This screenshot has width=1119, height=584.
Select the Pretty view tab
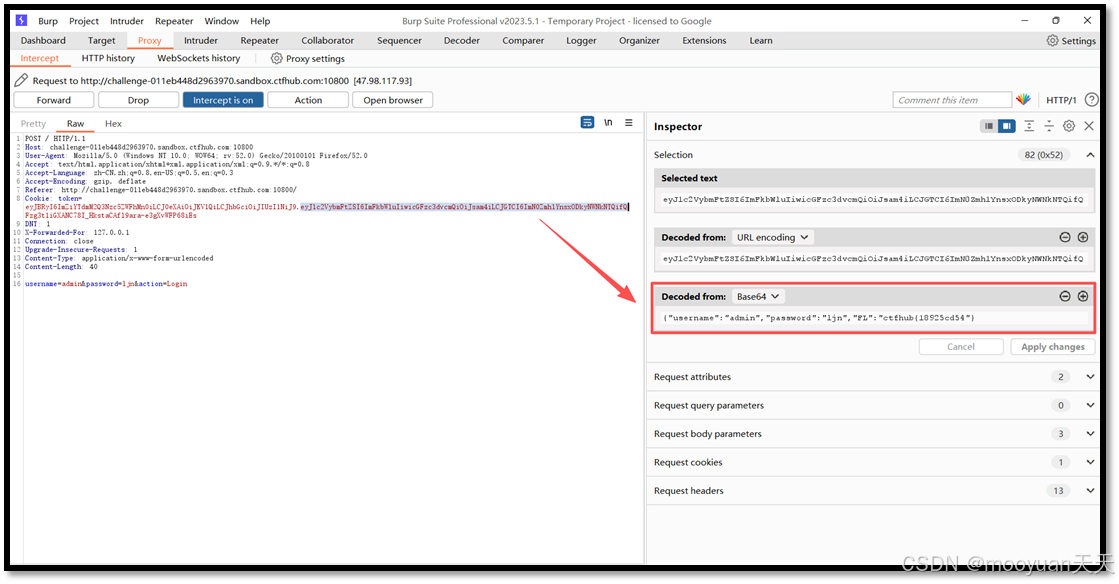33,124
